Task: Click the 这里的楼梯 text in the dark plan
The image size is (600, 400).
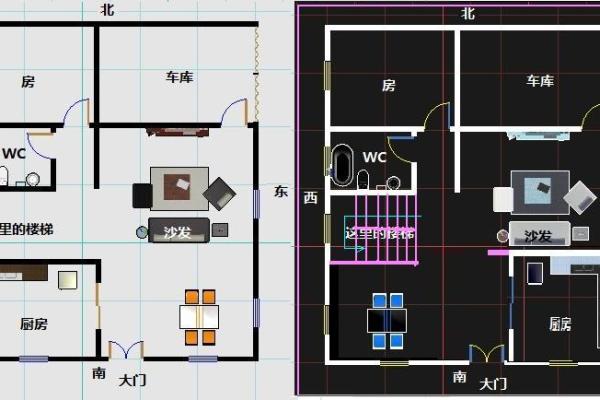Action: tap(379, 232)
